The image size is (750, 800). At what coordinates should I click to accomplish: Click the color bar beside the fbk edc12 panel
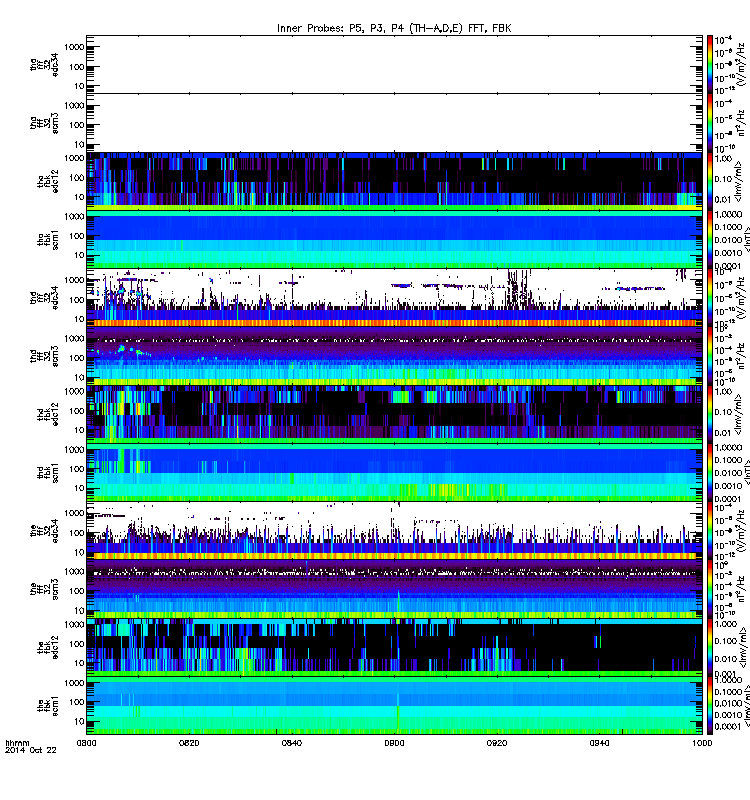pyautogui.click(x=710, y=647)
